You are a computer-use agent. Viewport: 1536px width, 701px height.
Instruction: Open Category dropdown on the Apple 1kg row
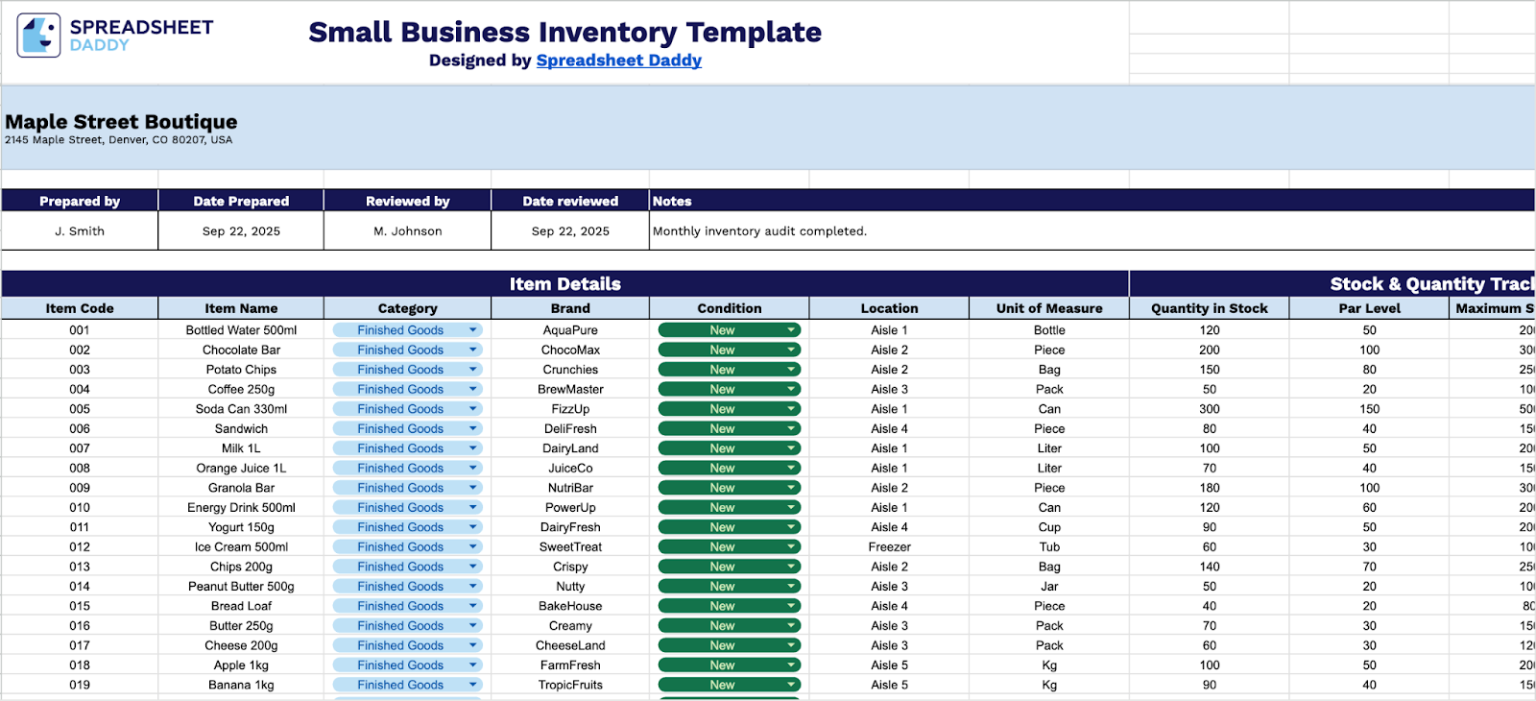point(472,664)
